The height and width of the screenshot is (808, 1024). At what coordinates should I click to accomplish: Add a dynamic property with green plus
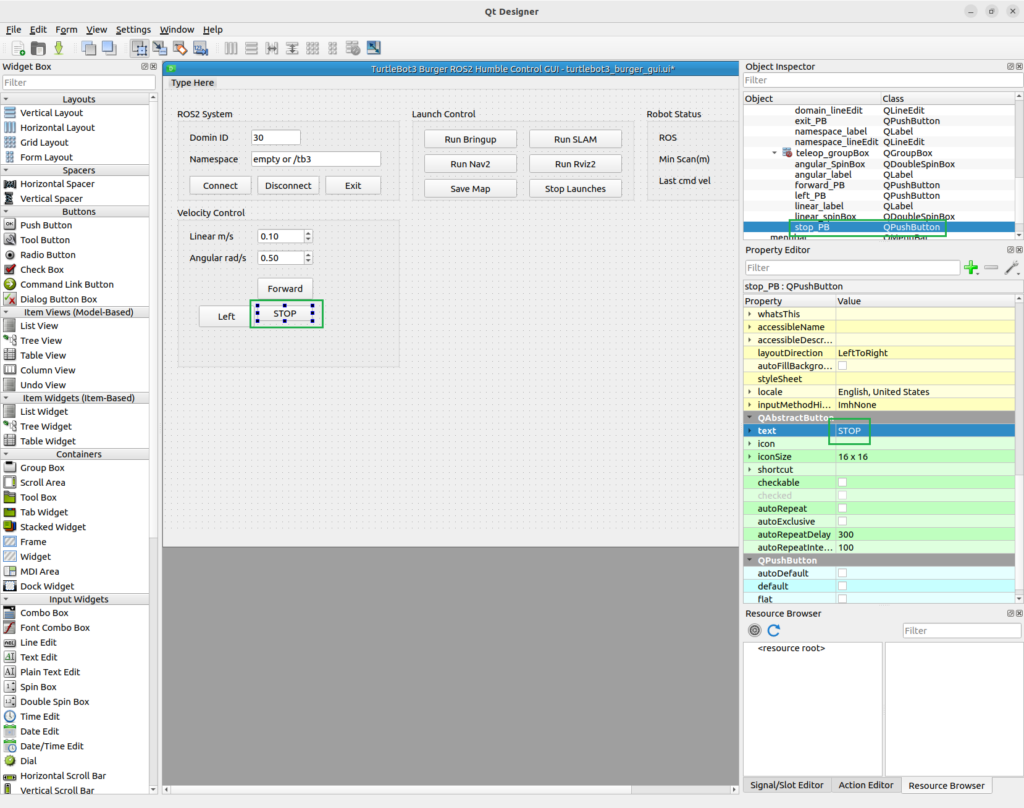(971, 268)
